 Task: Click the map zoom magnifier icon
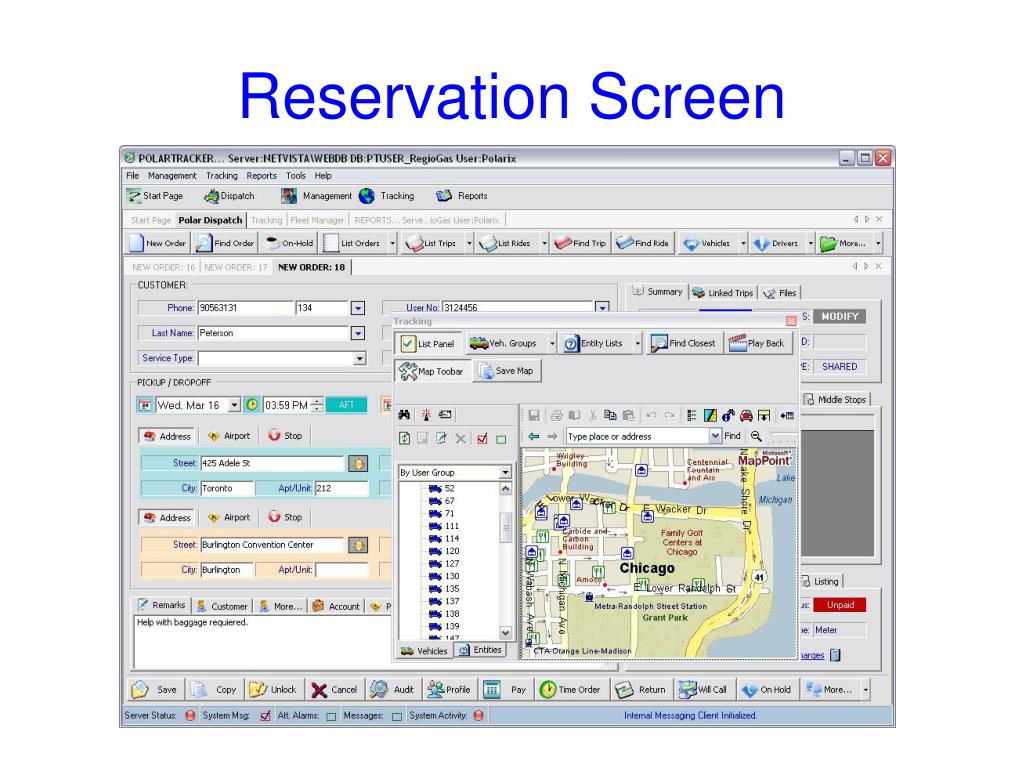(x=756, y=436)
